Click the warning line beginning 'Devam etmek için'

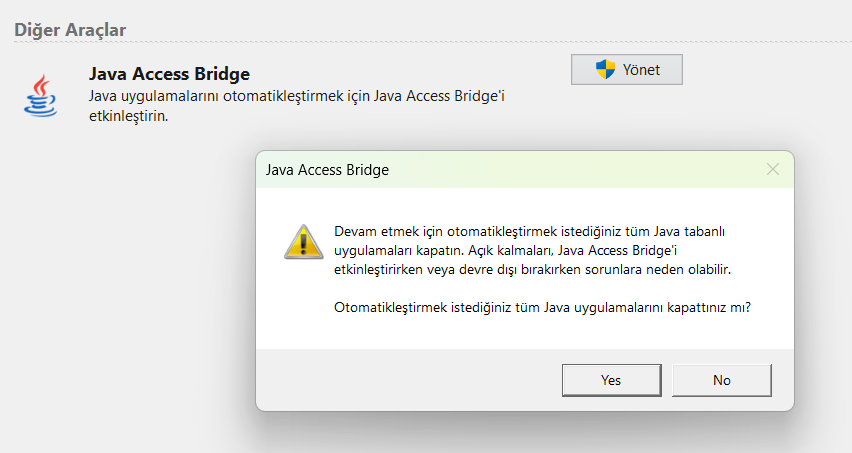coord(528,231)
